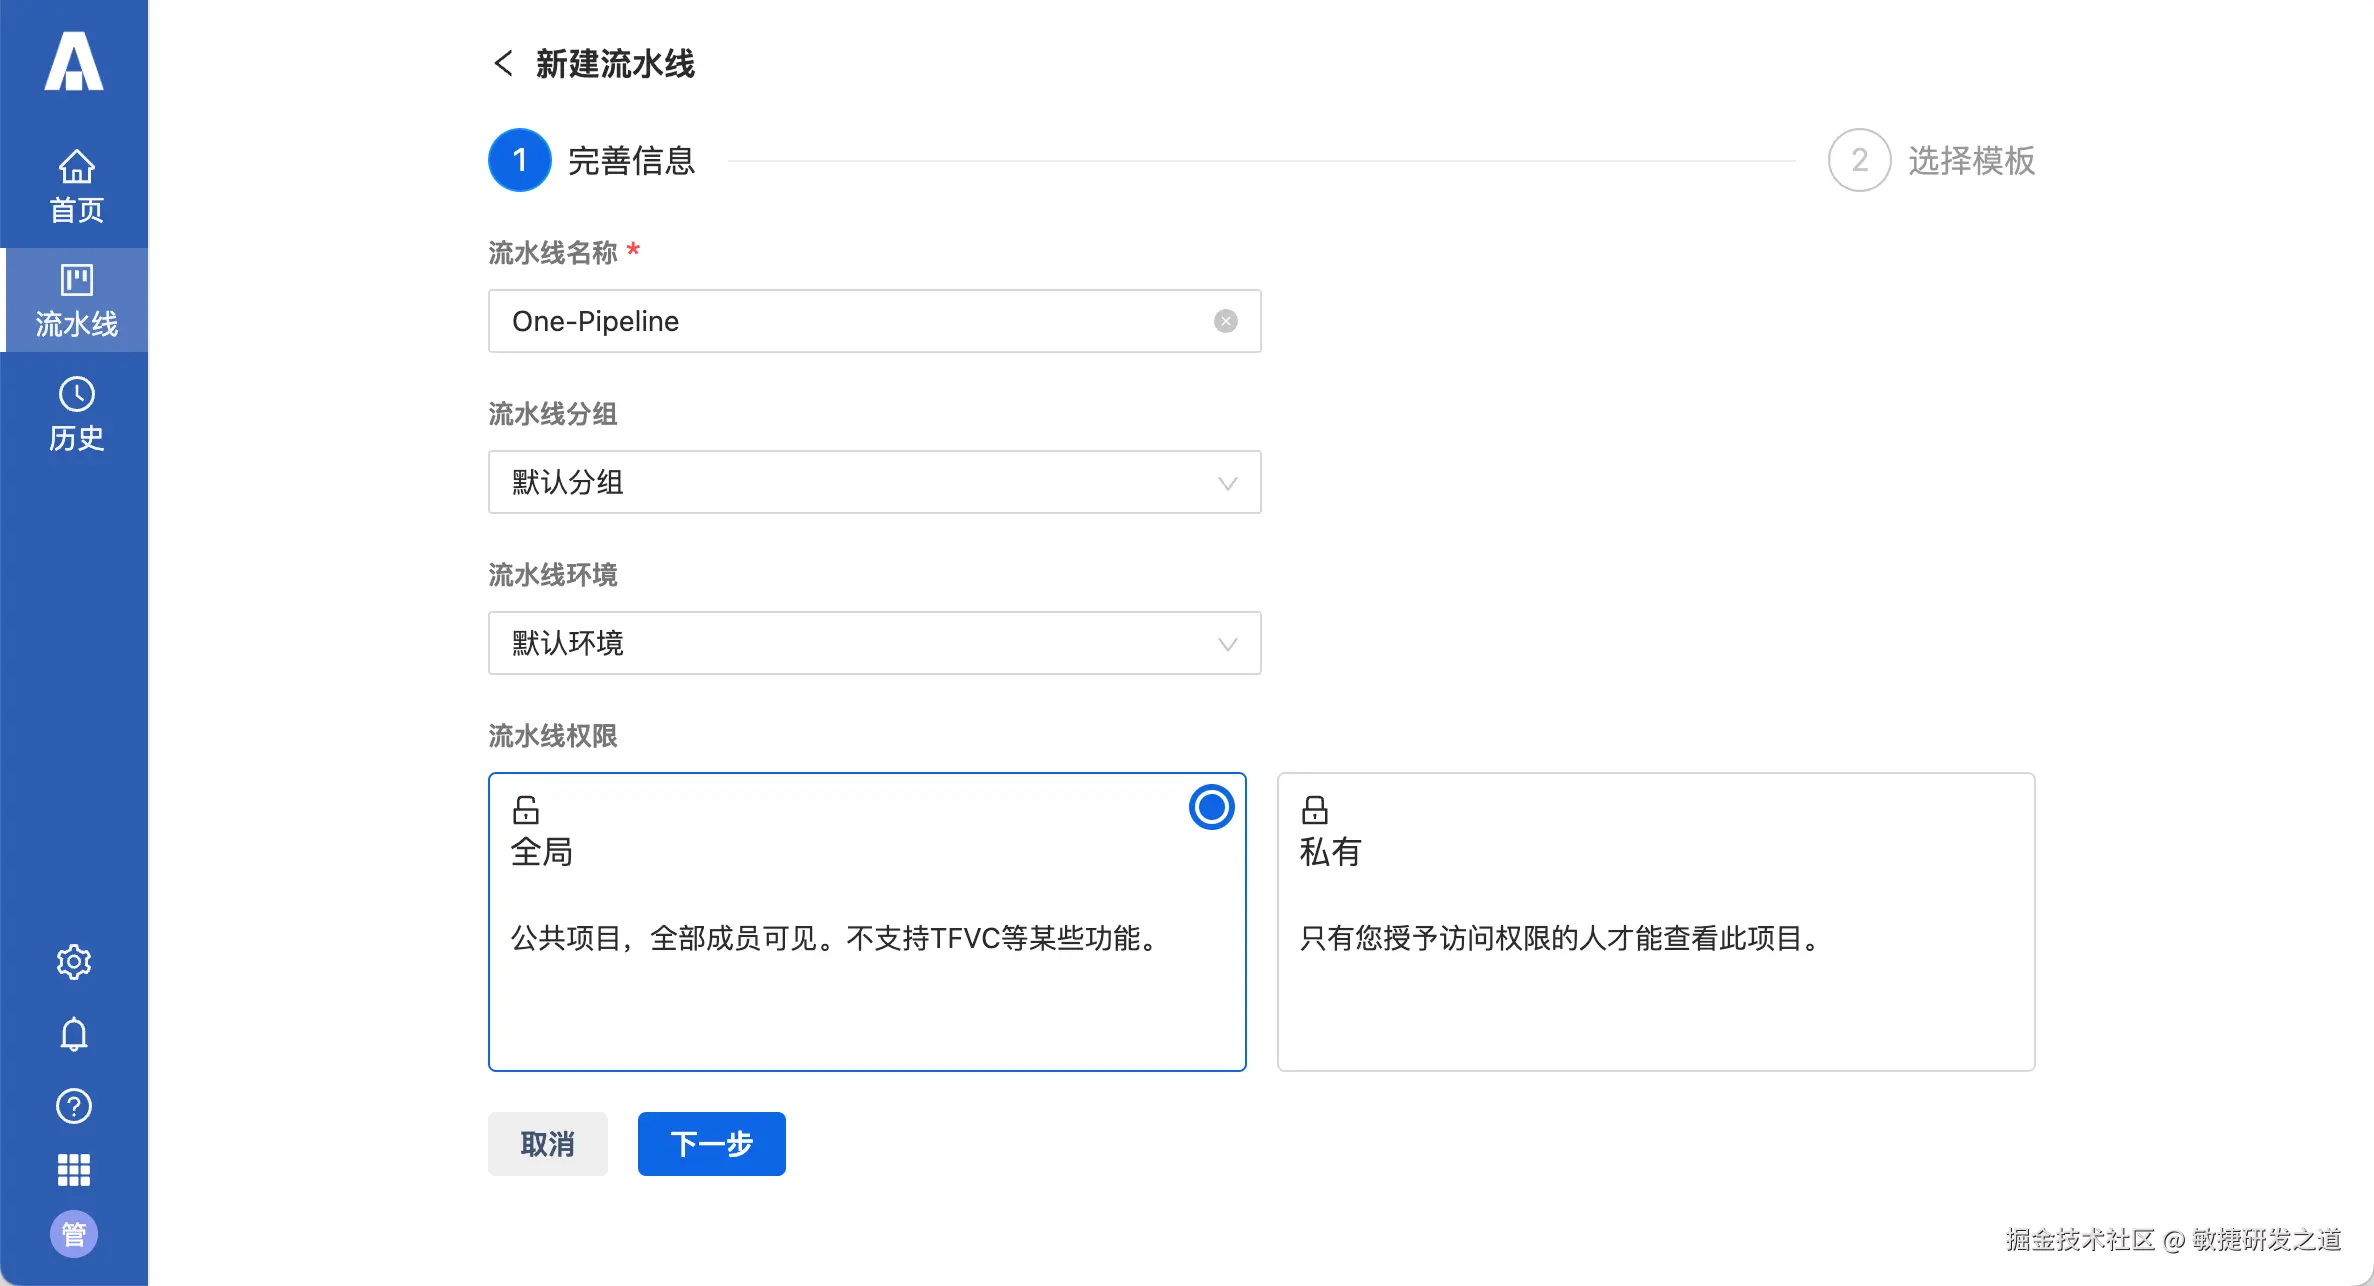
Task: Open notifications bell icon
Action: (x=74, y=1034)
